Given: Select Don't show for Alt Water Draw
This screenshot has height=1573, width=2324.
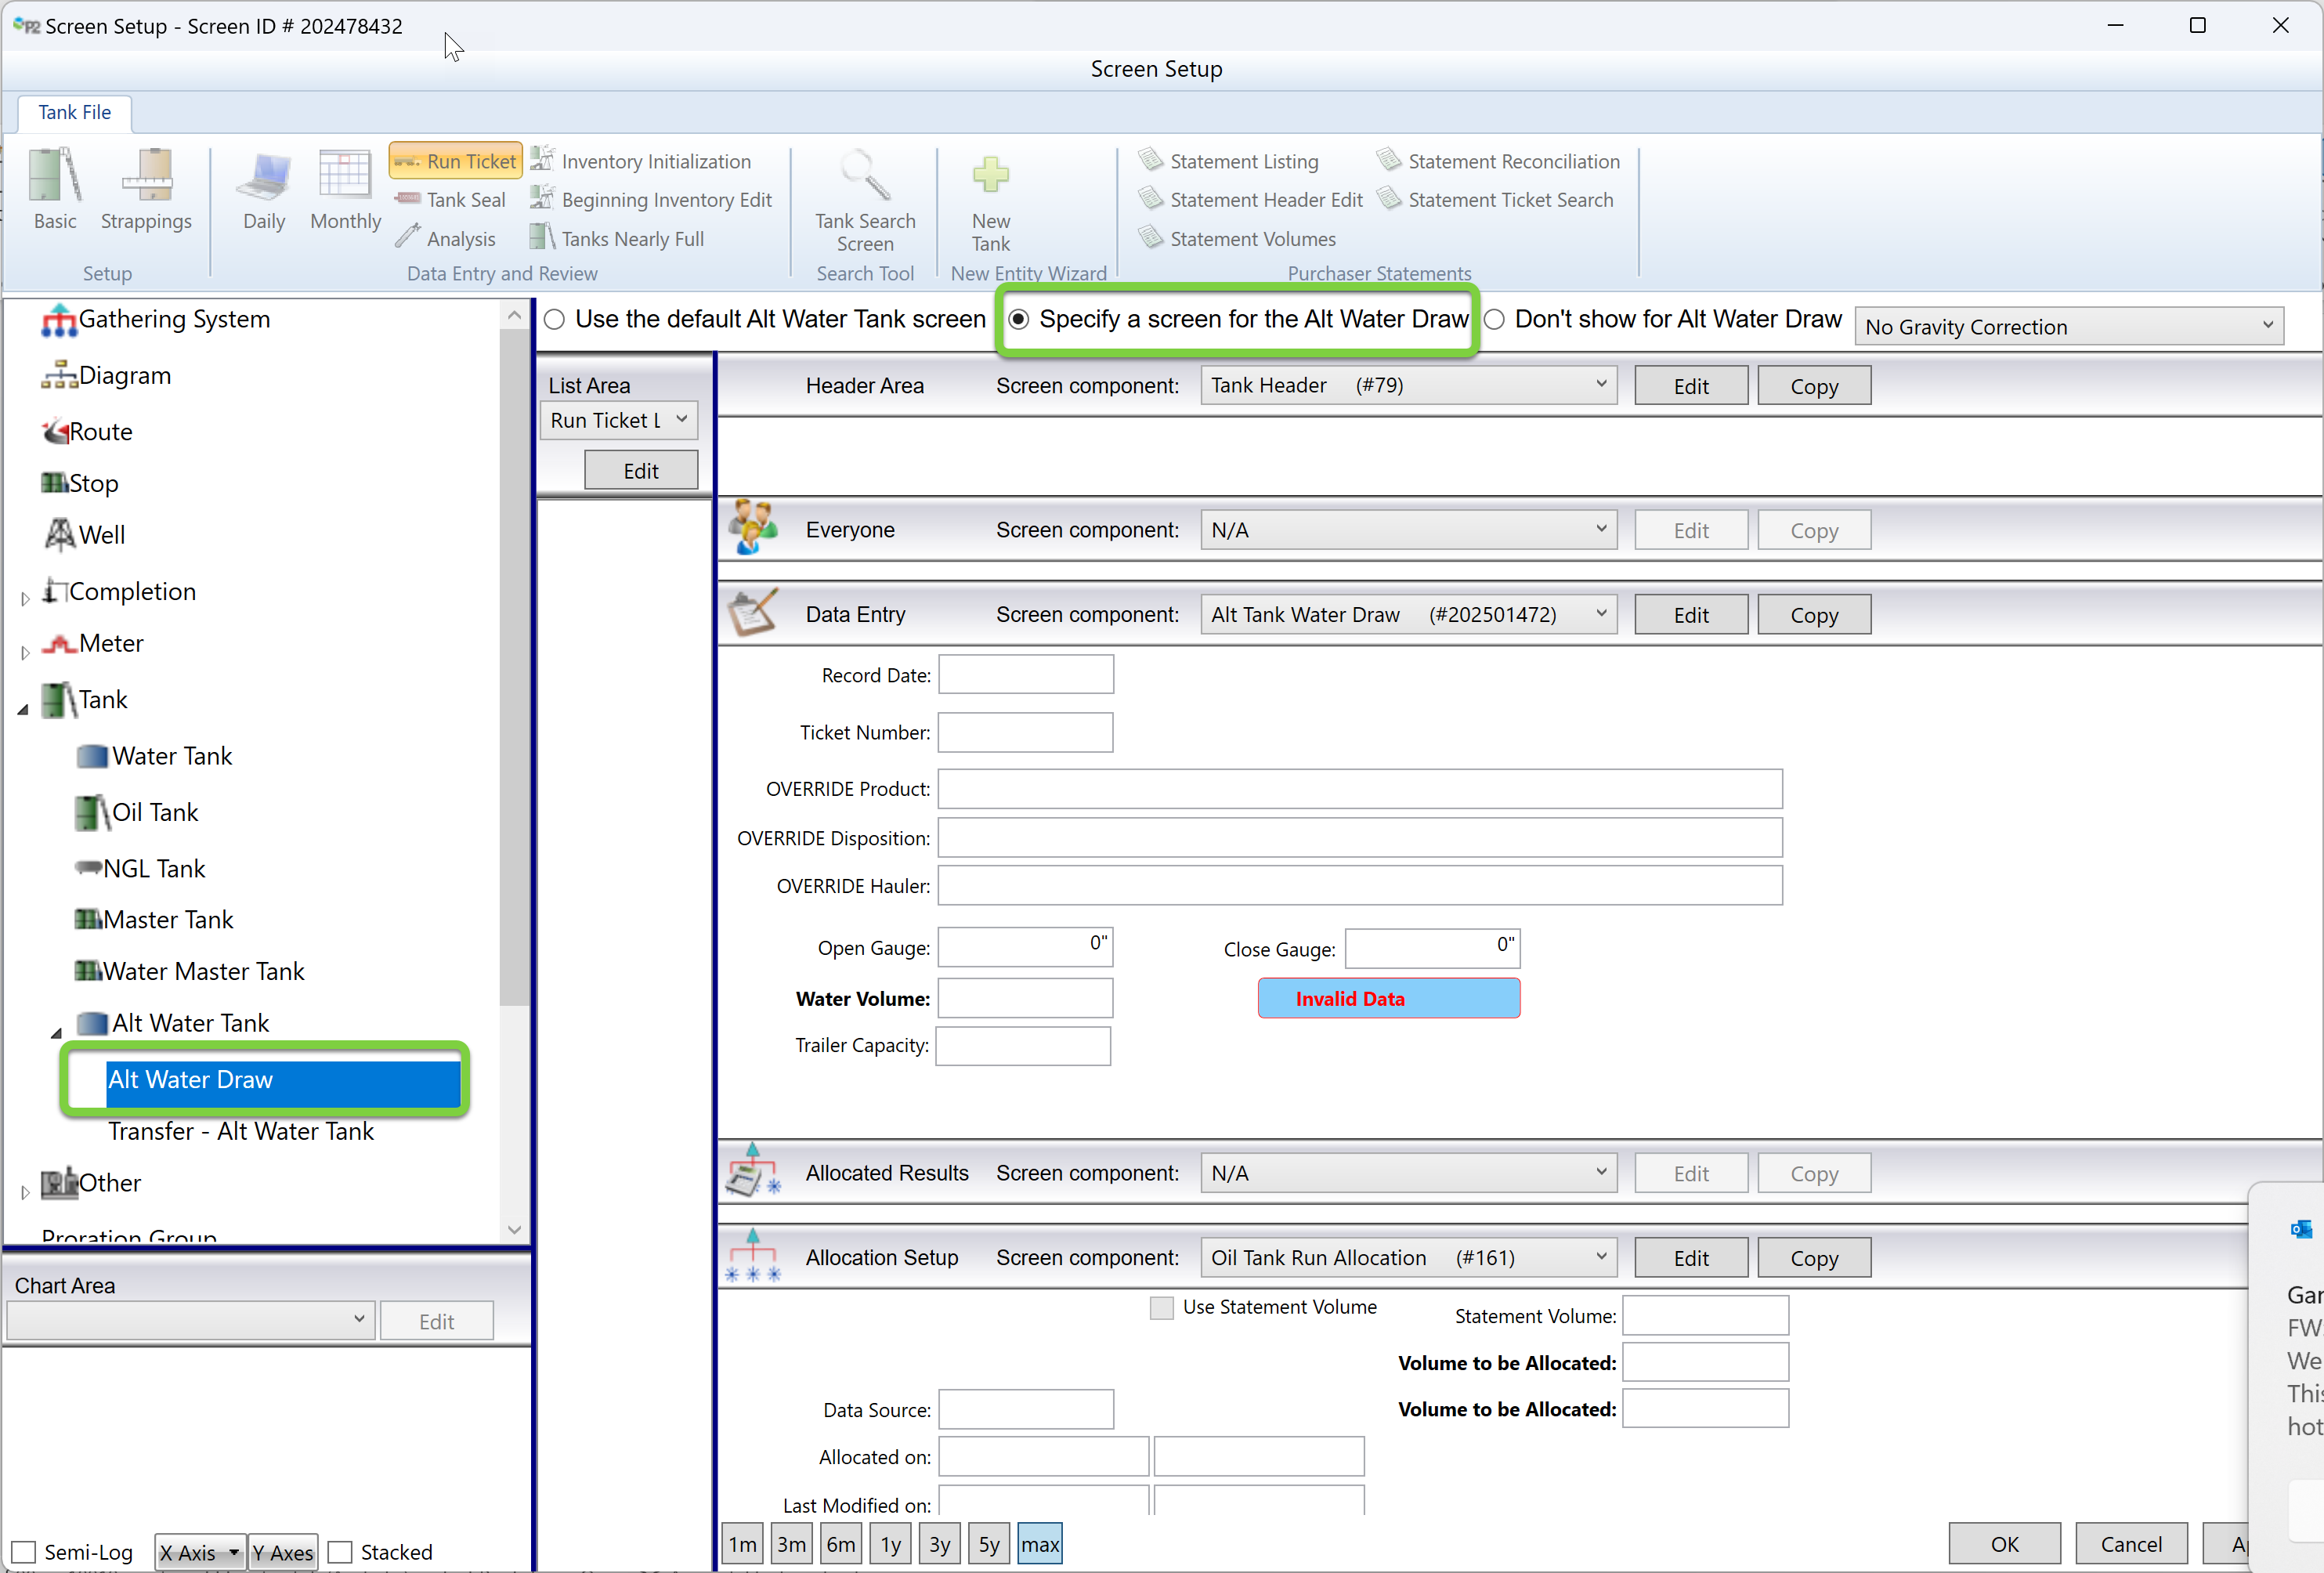Looking at the screenshot, I should point(1494,320).
